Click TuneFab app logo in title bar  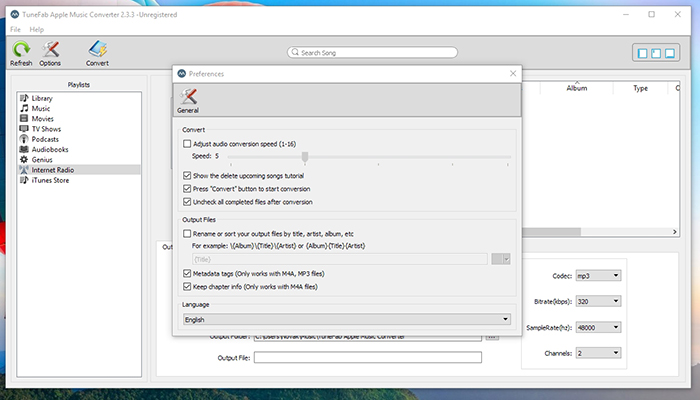tap(15, 14)
